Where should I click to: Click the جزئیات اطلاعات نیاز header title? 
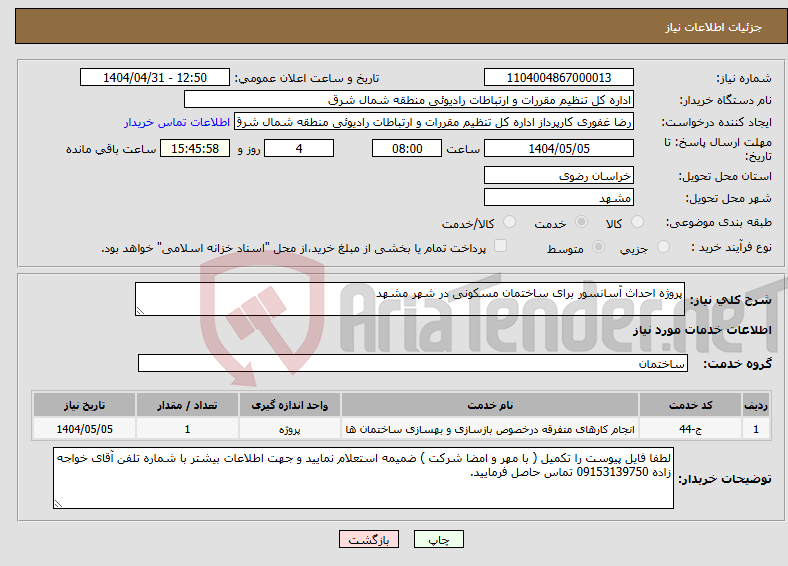tap(713, 27)
